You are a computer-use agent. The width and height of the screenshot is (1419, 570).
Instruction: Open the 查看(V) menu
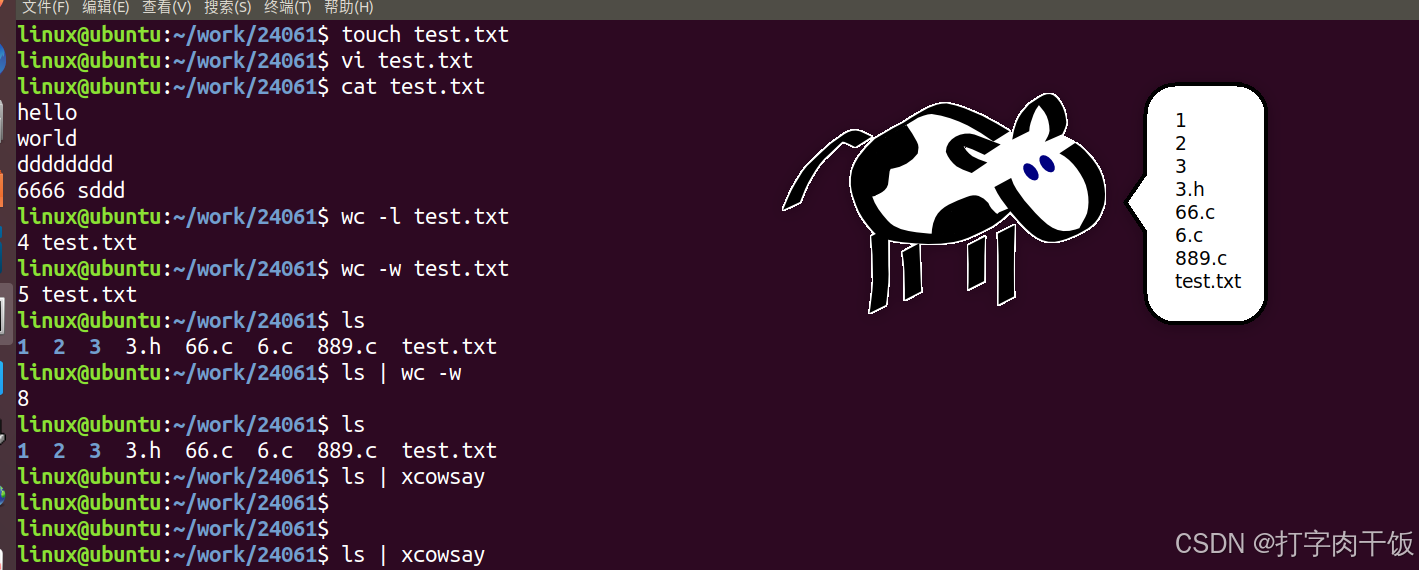click(167, 8)
